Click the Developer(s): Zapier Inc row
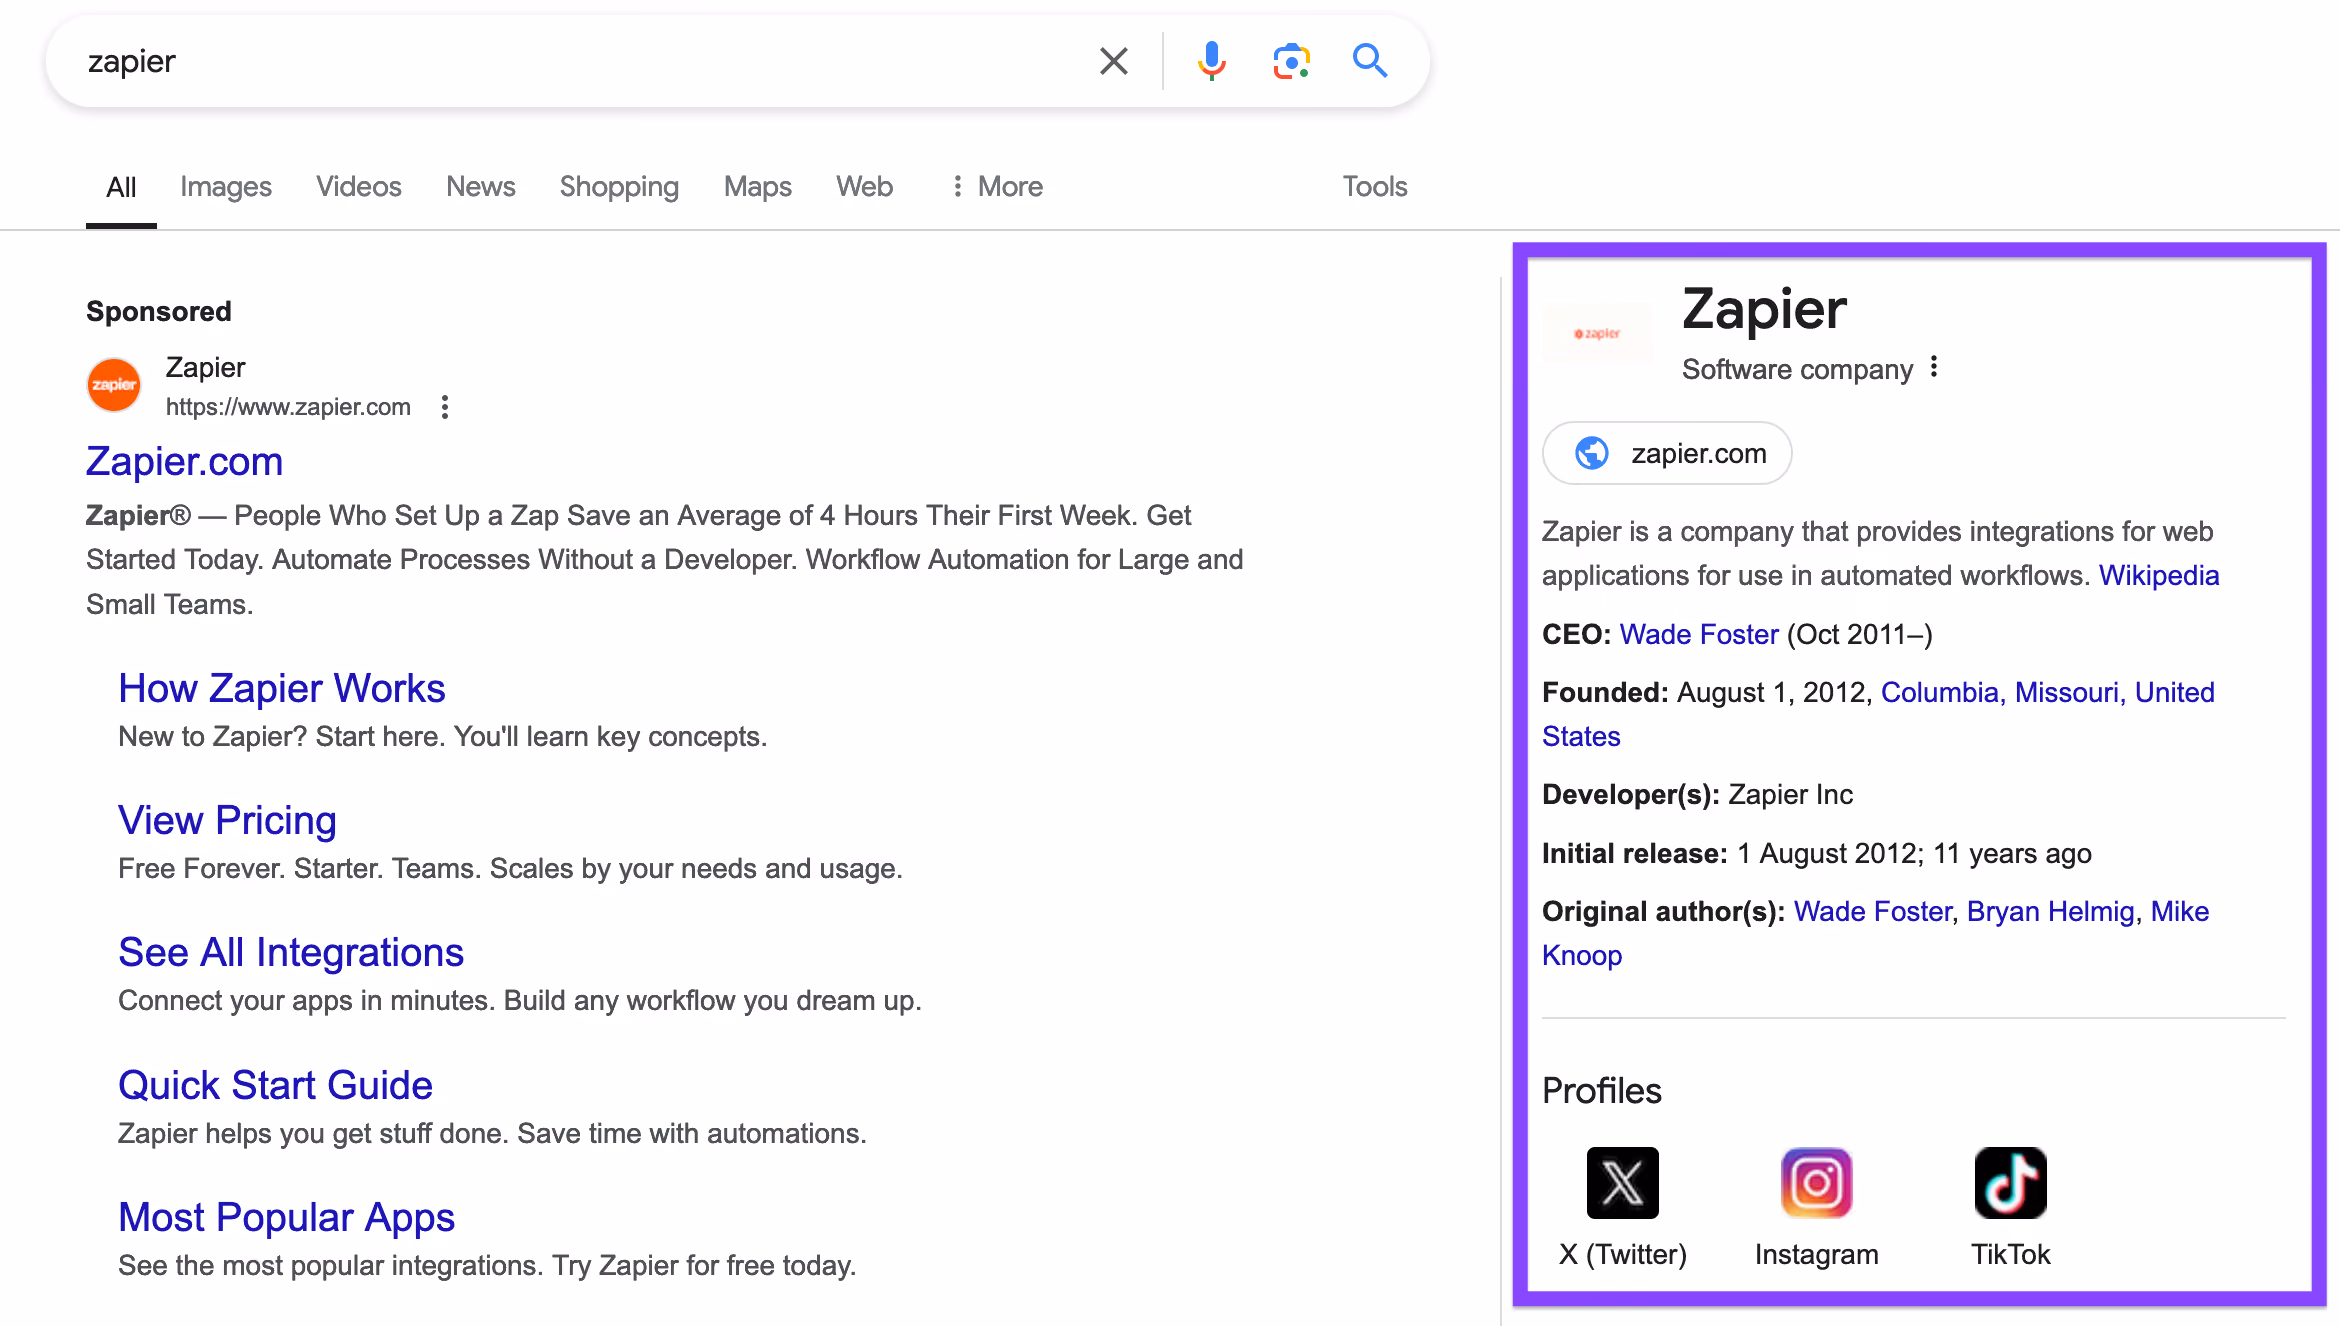The width and height of the screenshot is (2340, 1326). click(x=1697, y=795)
